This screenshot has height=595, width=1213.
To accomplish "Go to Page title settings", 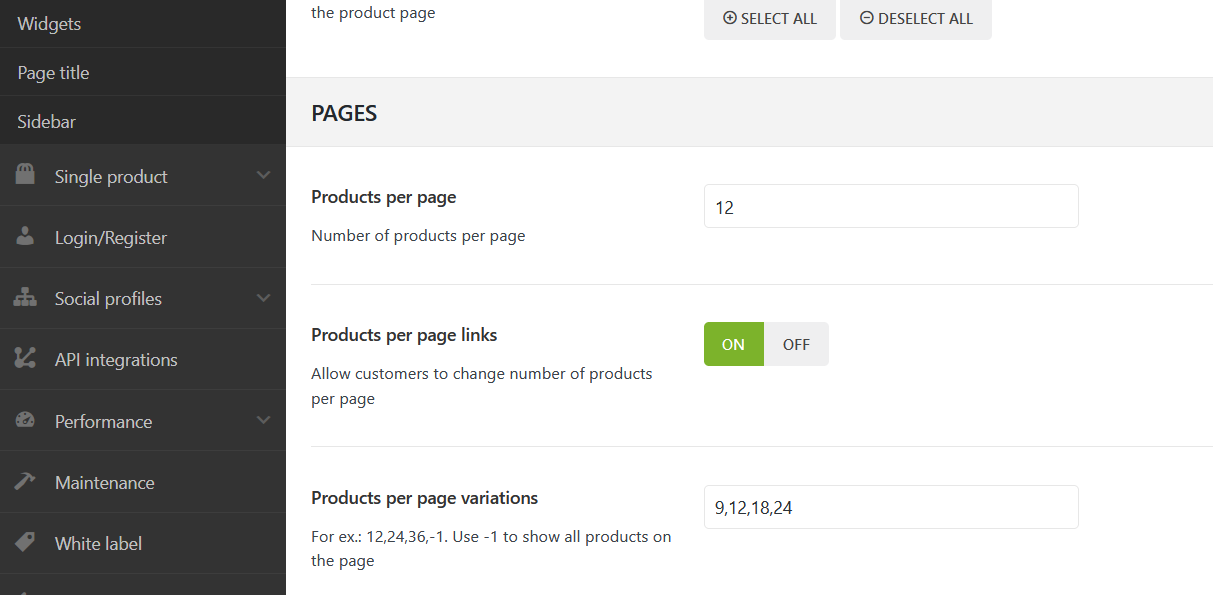I will coord(53,72).
